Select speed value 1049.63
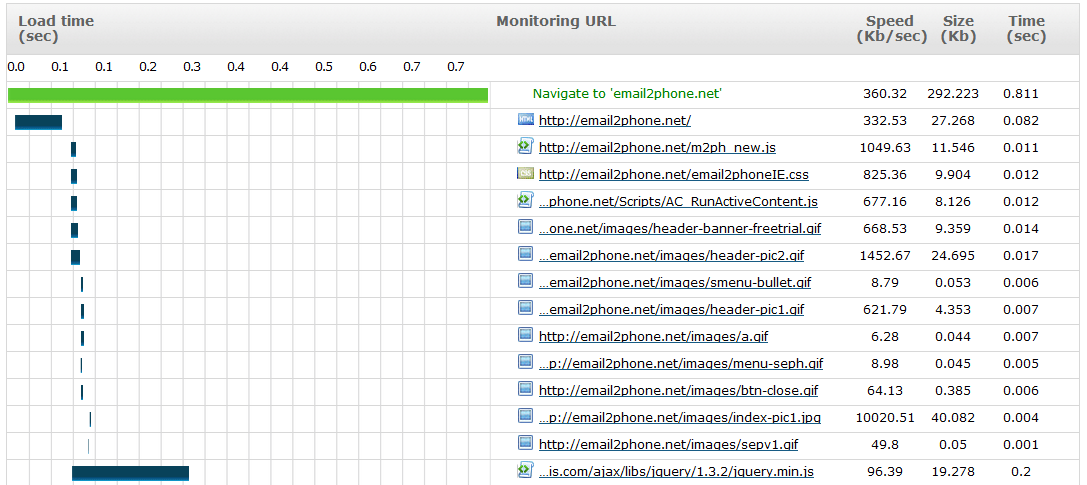 (885, 148)
